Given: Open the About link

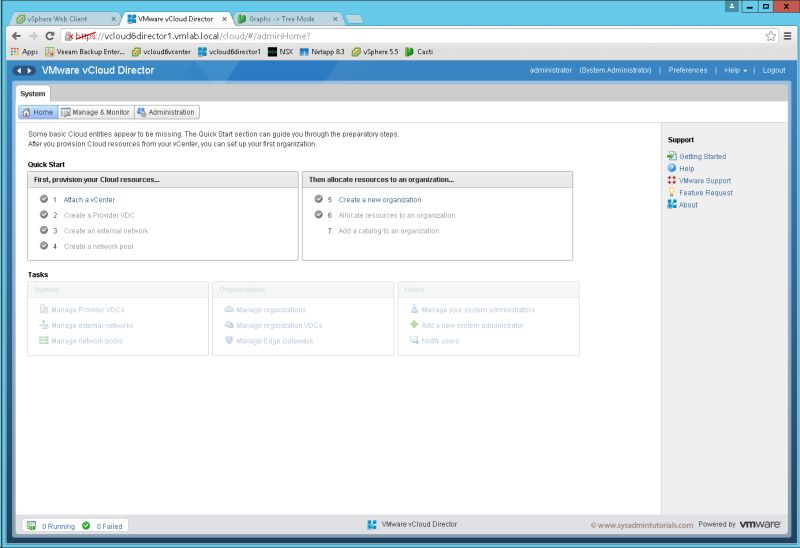Looking at the screenshot, I should tap(683, 205).
